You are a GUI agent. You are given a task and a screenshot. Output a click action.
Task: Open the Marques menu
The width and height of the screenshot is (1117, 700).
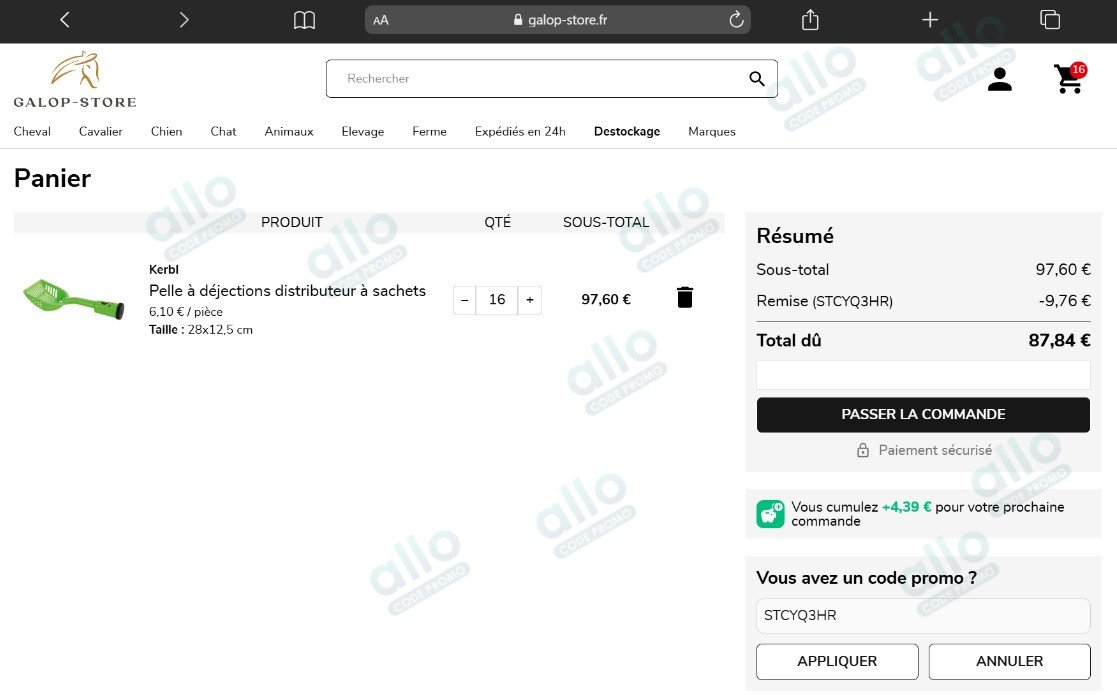712,132
